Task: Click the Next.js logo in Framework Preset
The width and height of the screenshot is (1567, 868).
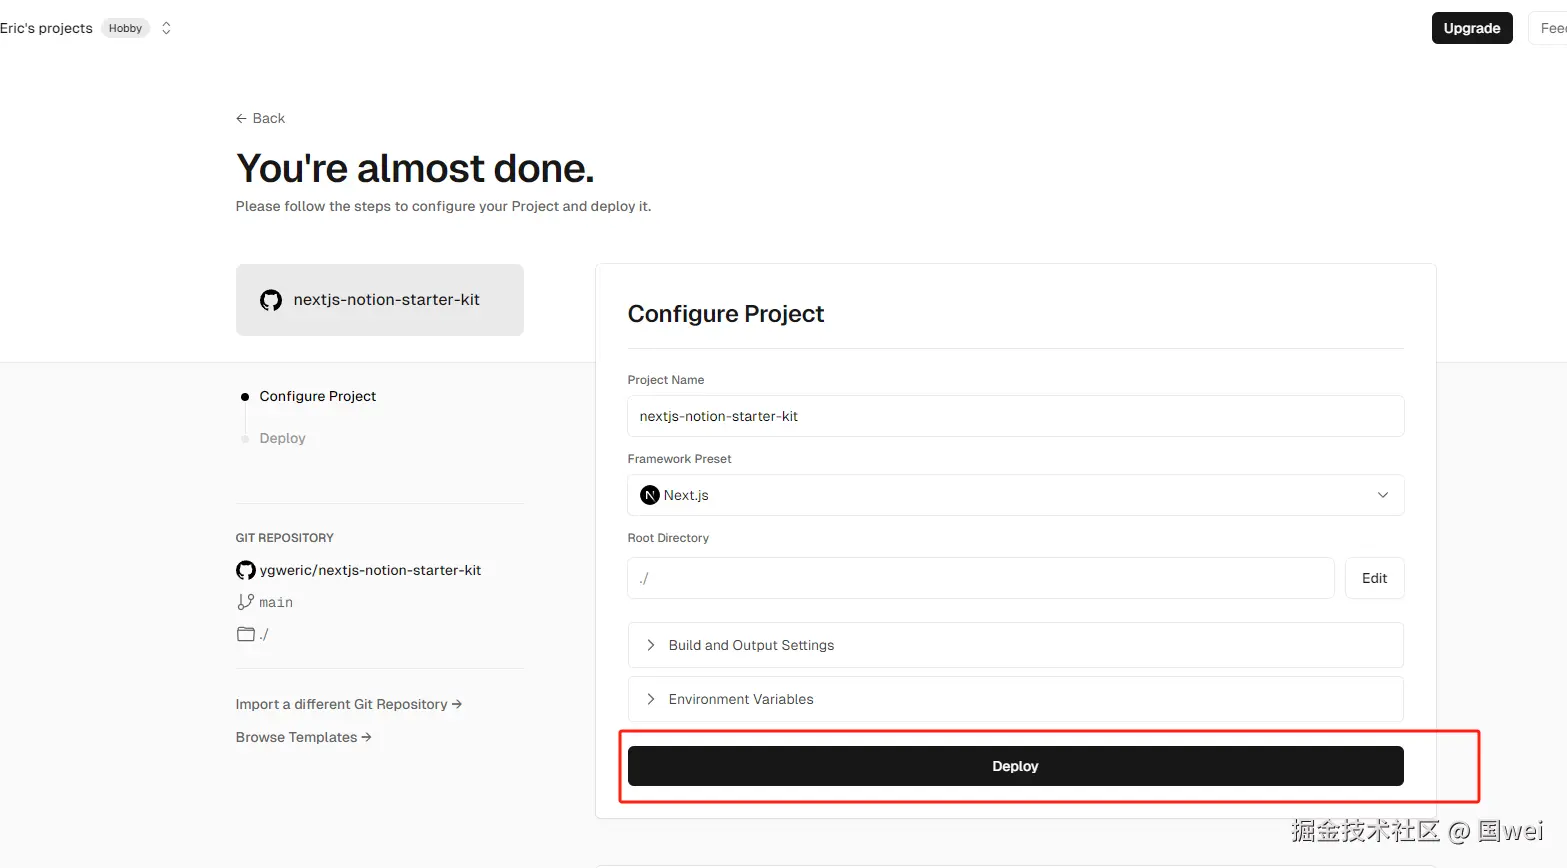Action: pos(650,495)
